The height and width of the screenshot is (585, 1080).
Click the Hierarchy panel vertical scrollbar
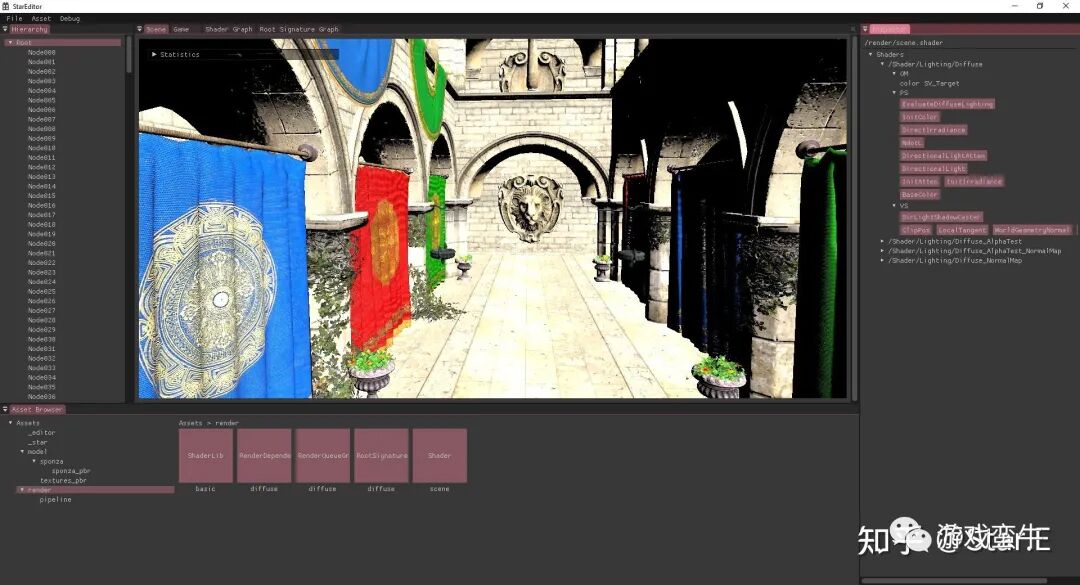129,55
